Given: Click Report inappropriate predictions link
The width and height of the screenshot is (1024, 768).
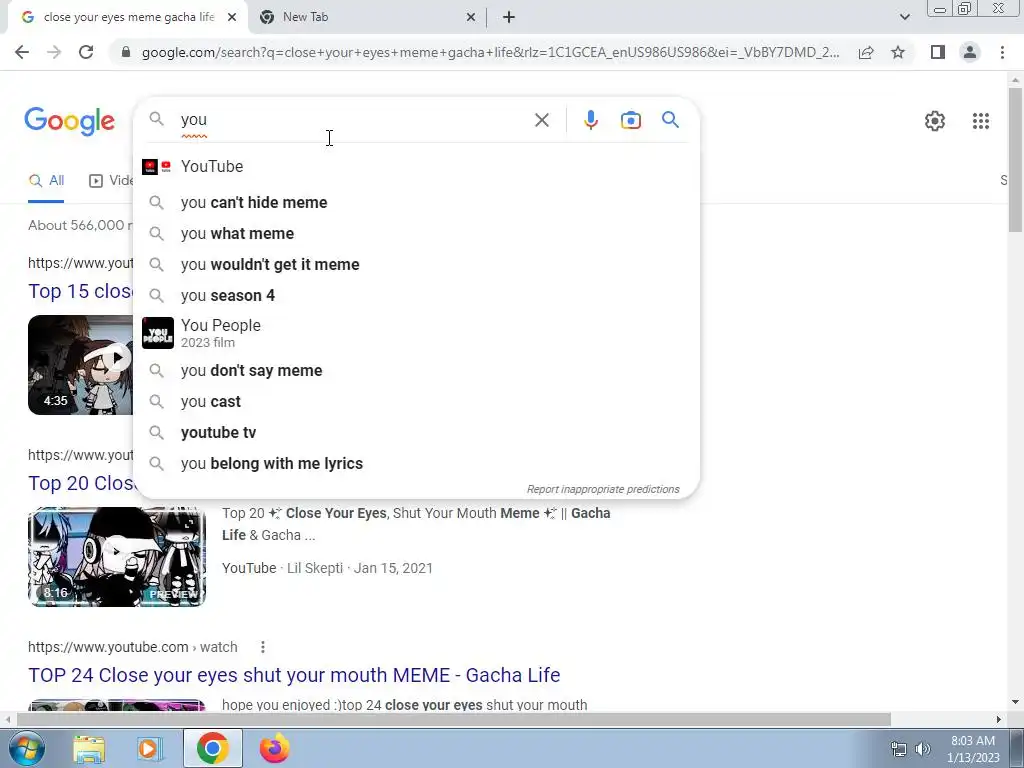Looking at the screenshot, I should 603,489.
